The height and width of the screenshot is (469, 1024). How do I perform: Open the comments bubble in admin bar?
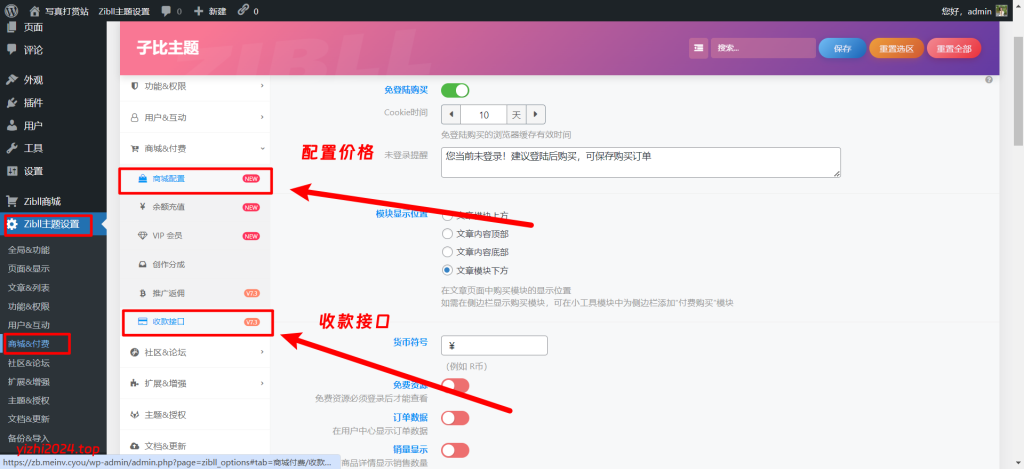(167, 11)
